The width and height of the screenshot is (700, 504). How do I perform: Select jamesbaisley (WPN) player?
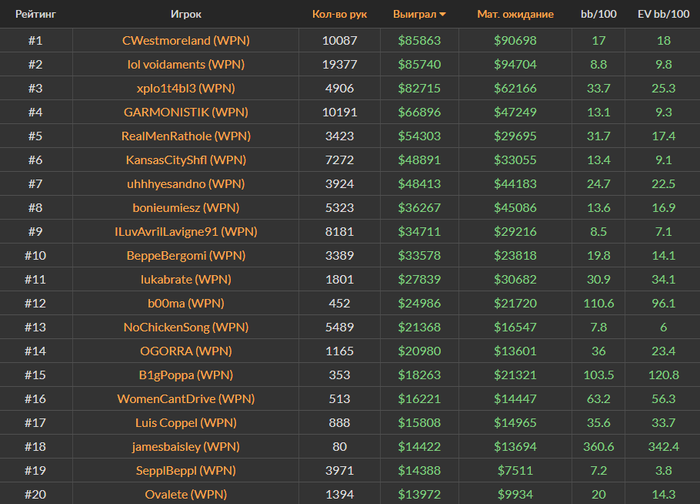186,446
